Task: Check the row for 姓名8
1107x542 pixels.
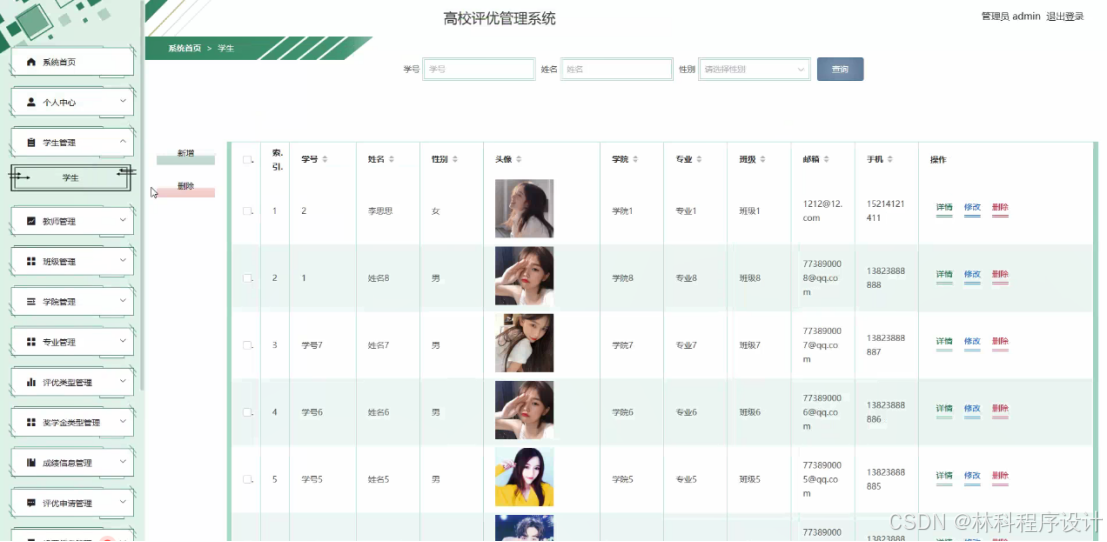Action: click(247, 278)
